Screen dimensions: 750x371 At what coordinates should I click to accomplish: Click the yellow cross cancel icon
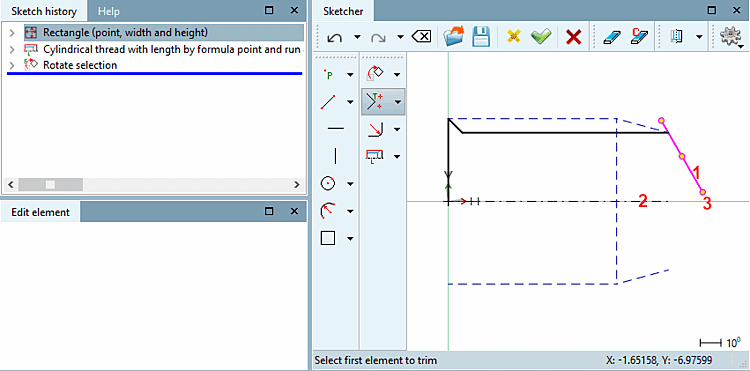point(513,37)
